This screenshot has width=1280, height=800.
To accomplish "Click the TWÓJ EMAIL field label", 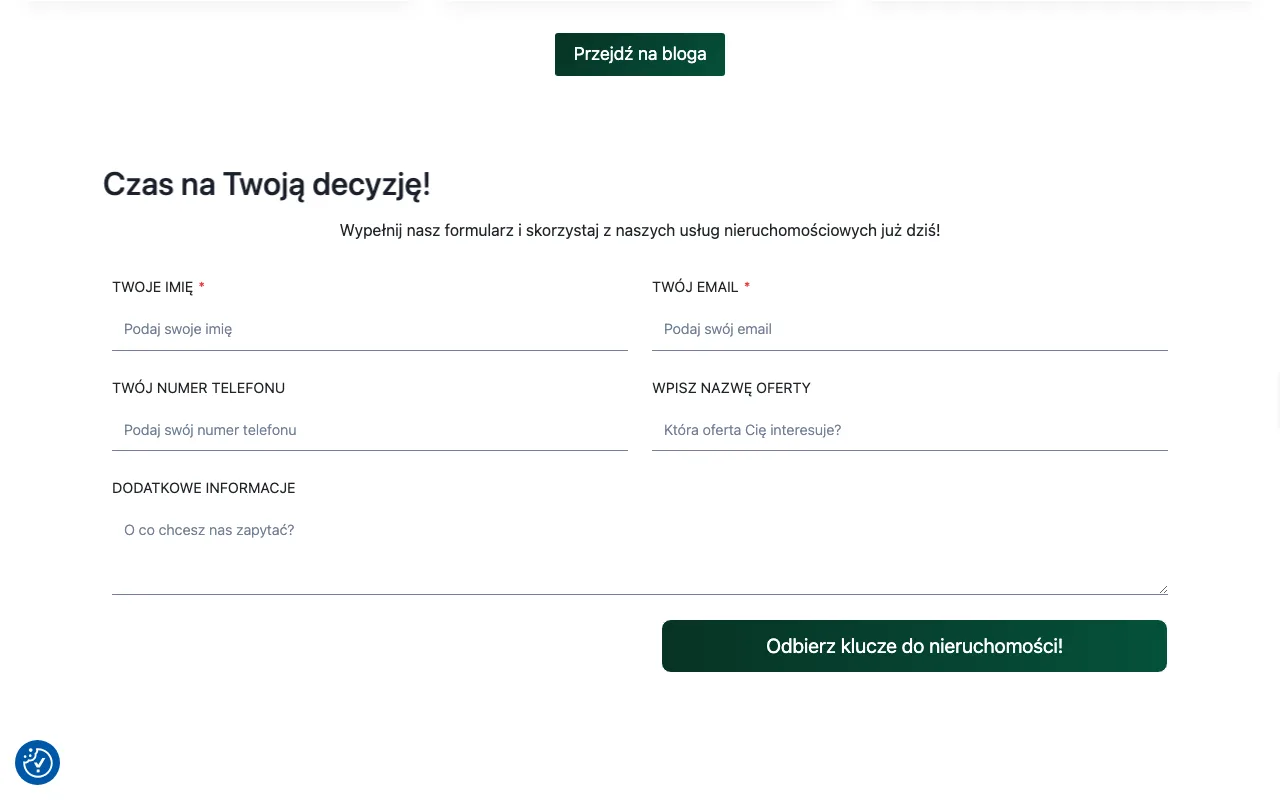I will (x=695, y=287).
